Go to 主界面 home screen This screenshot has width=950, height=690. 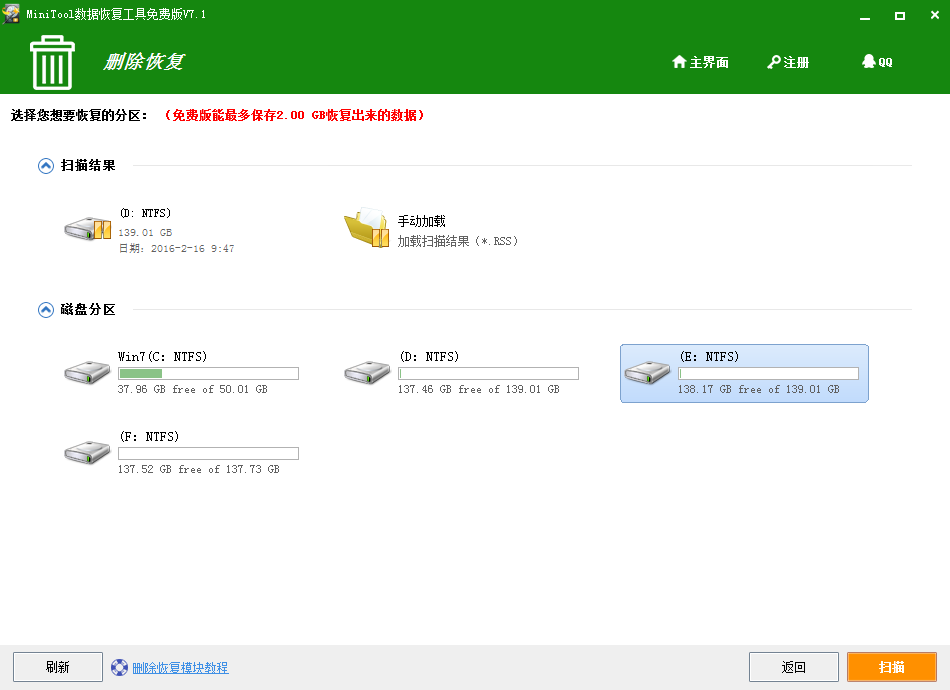[x=700, y=62]
